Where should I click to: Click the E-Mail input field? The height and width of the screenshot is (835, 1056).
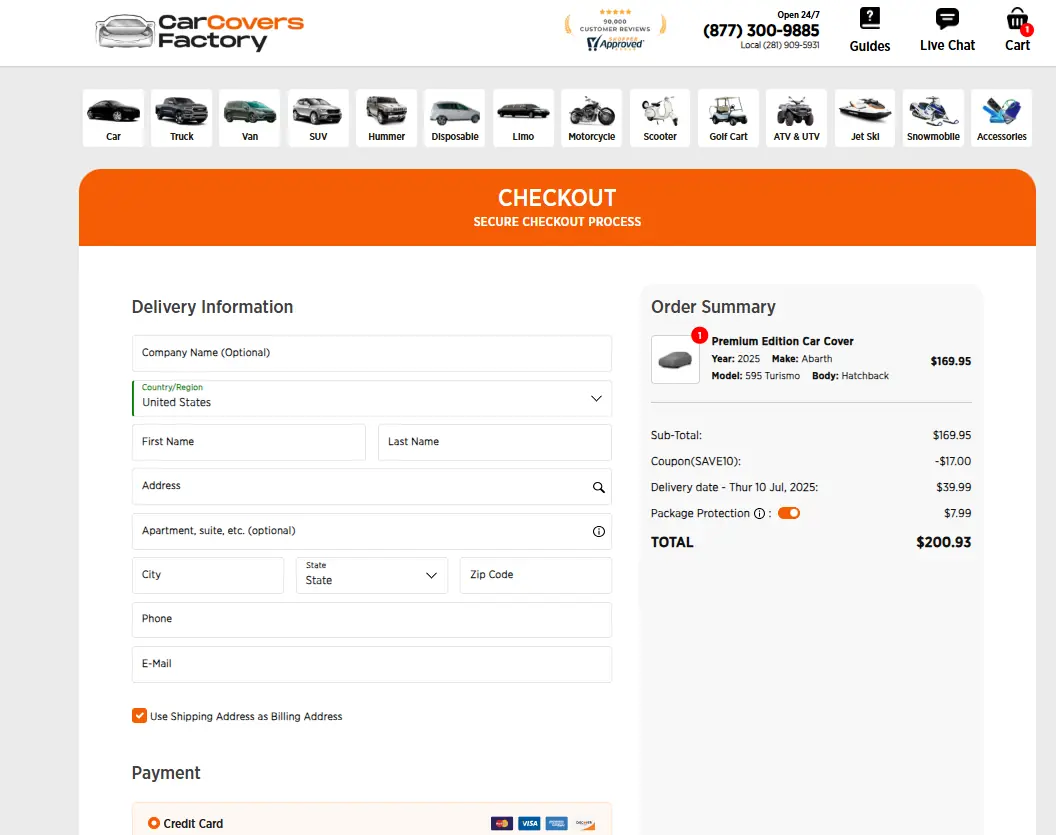coord(371,664)
